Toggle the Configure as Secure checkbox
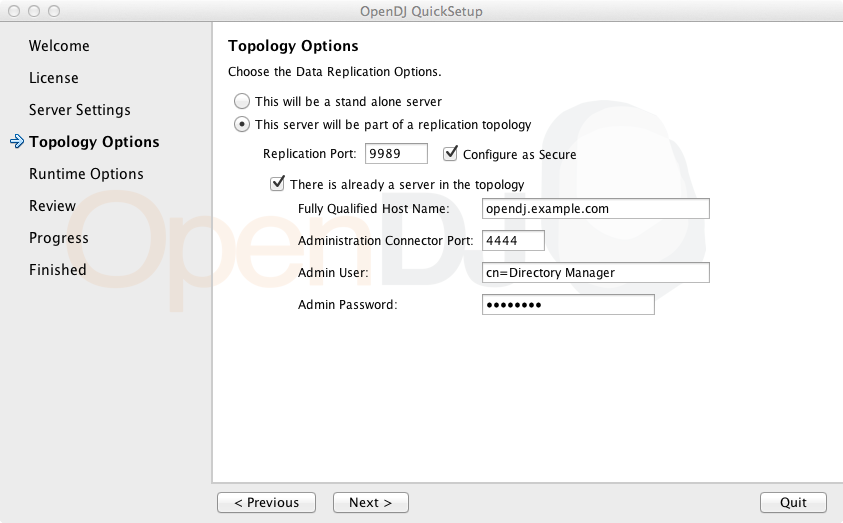 (x=450, y=154)
